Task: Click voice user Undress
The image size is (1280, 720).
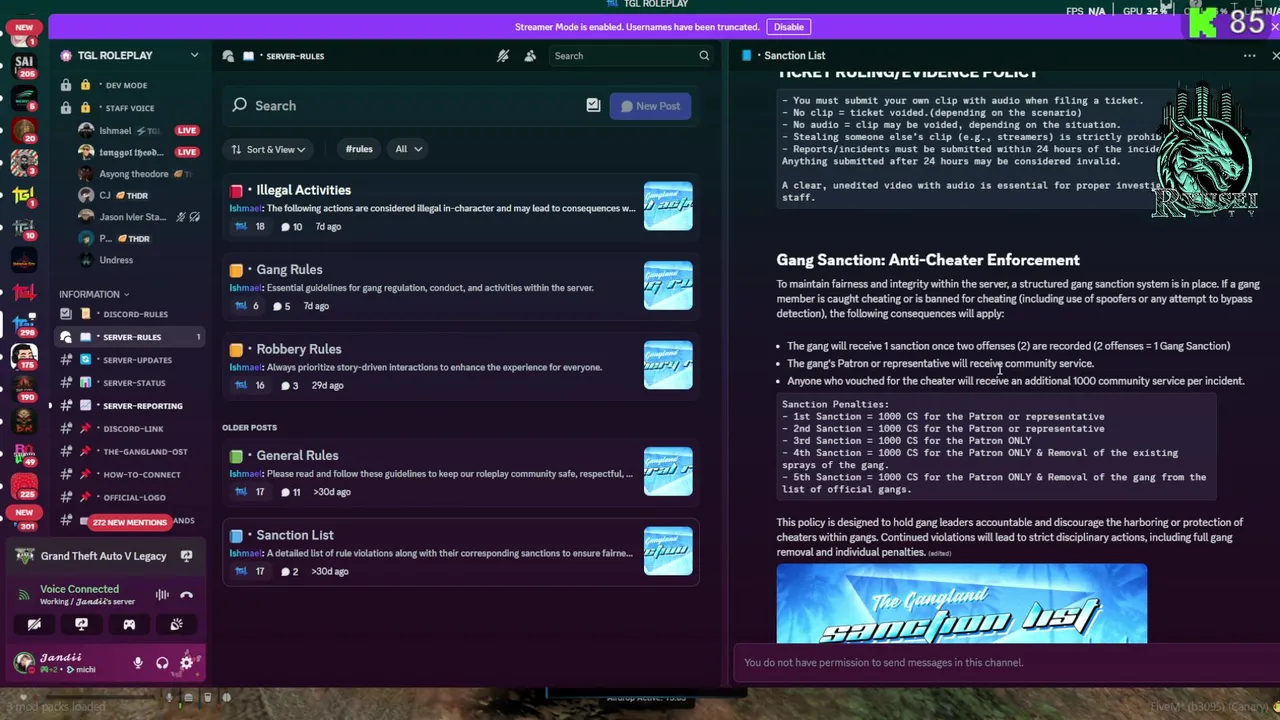Action: tap(138, 260)
